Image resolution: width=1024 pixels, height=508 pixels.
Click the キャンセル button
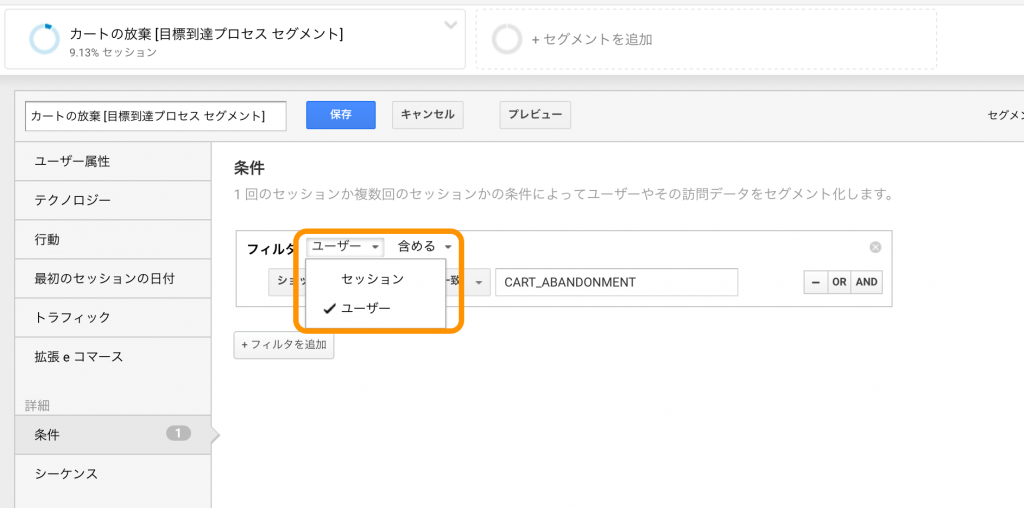[x=427, y=115]
